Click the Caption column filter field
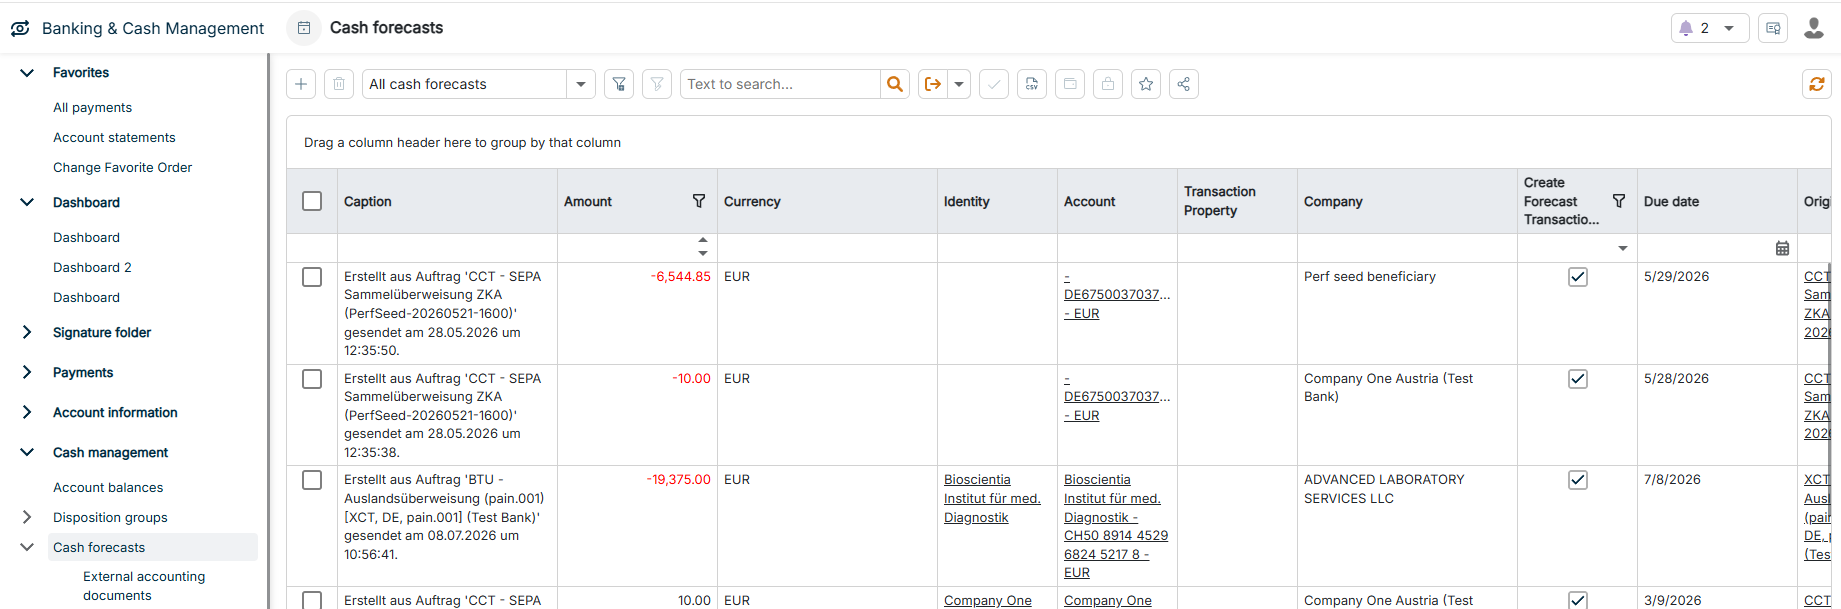Screen dimensions: 1841x609 point(447,248)
